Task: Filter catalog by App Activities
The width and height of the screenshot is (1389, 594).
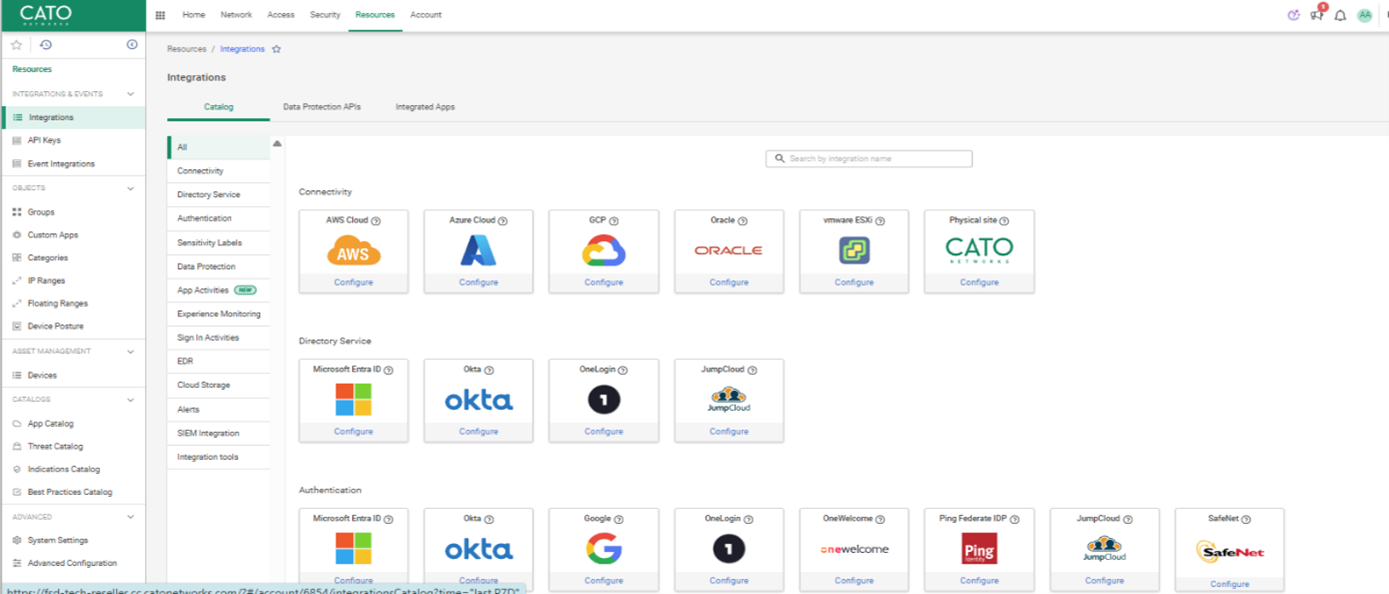Action: pyautogui.click(x=218, y=290)
